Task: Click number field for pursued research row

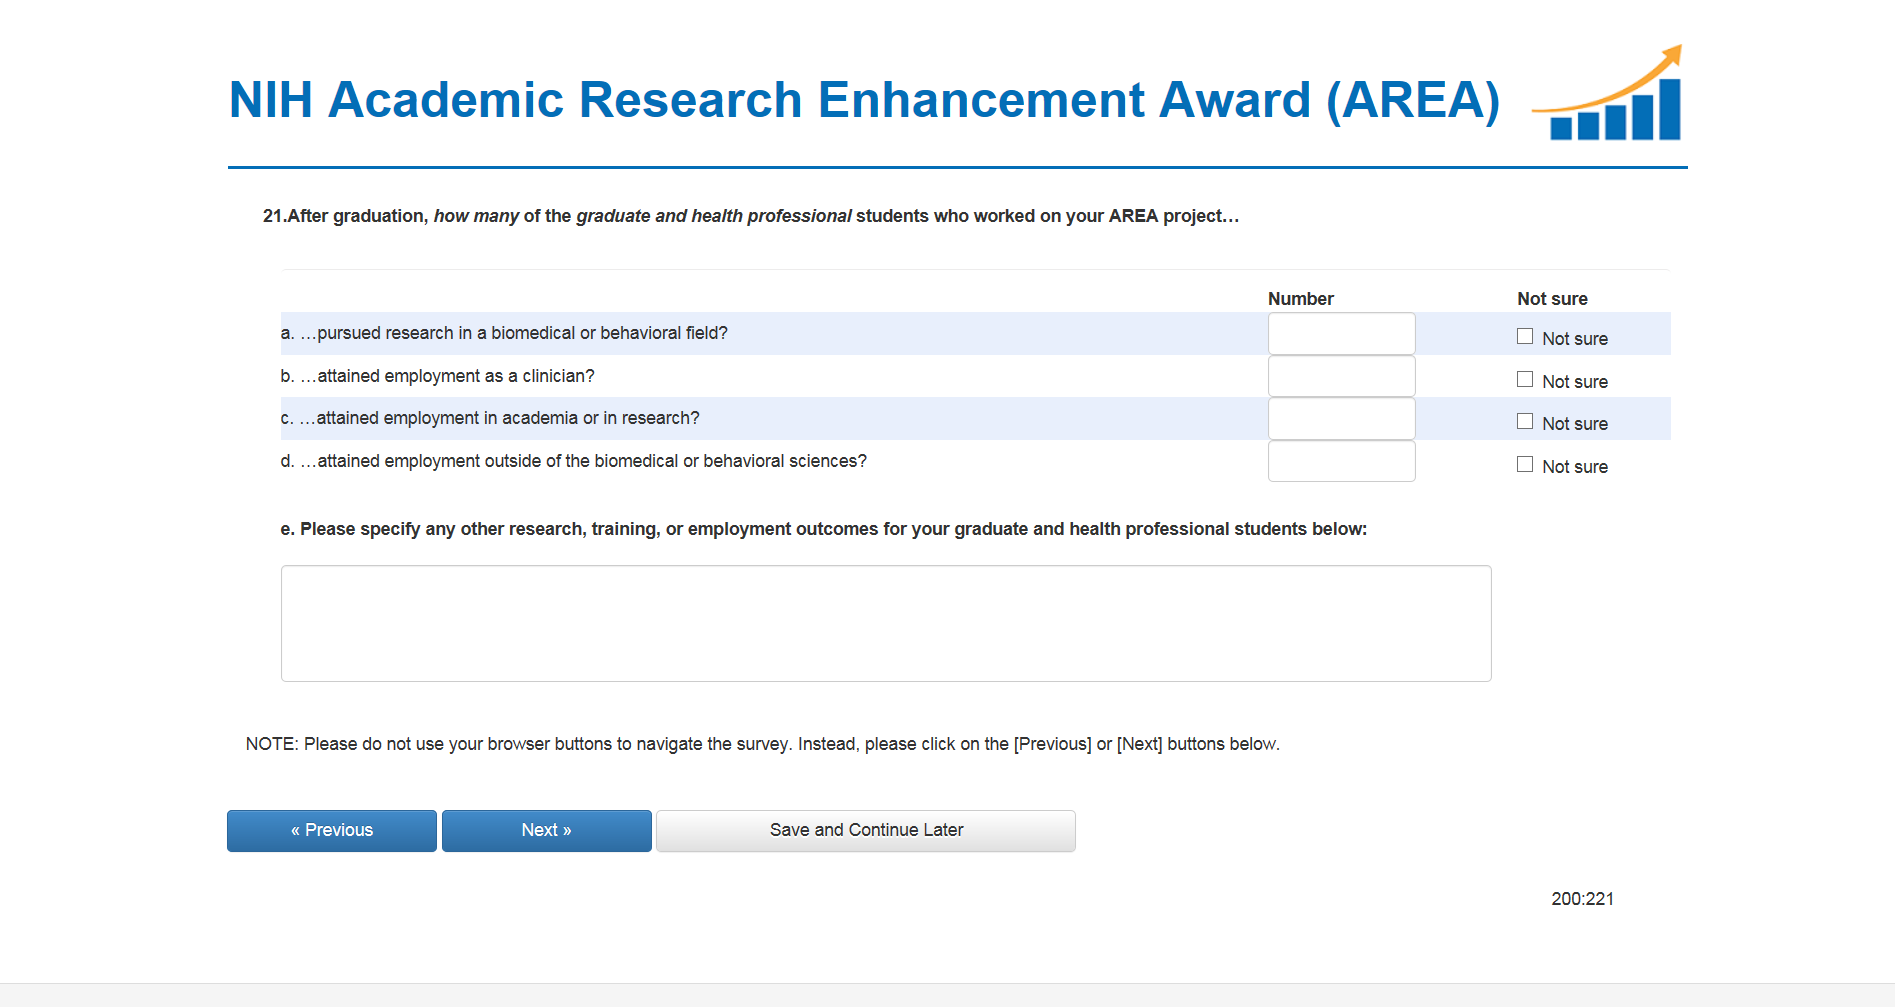Action: click(x=1341, y=334)
